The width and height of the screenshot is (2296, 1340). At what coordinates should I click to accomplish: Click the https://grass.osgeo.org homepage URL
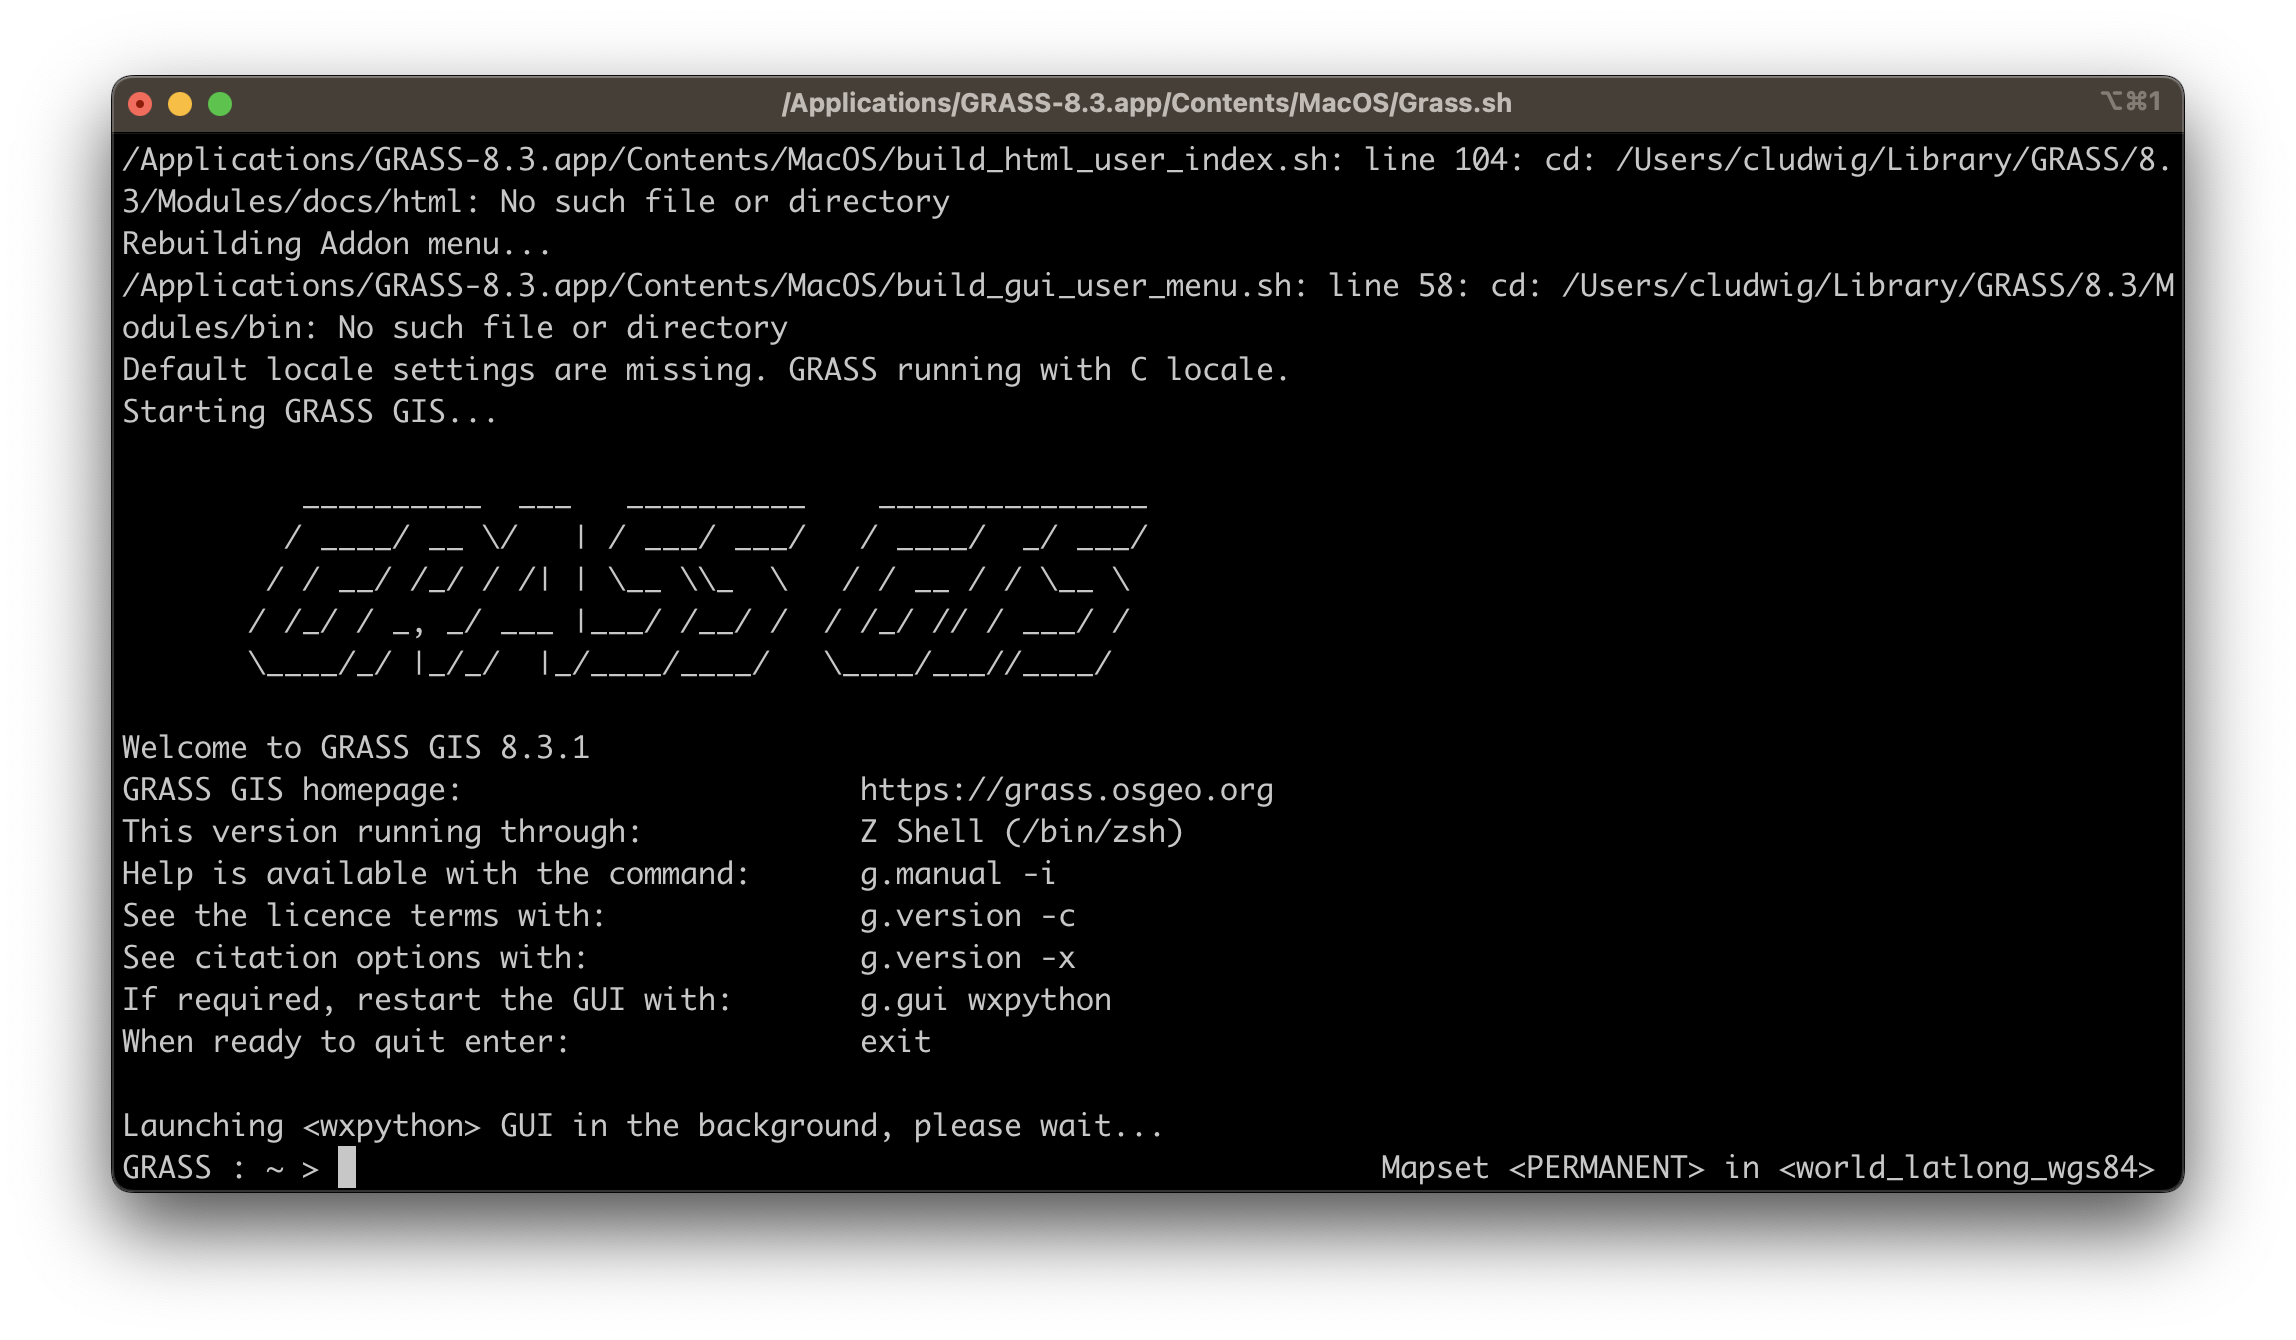[1066, 790]
